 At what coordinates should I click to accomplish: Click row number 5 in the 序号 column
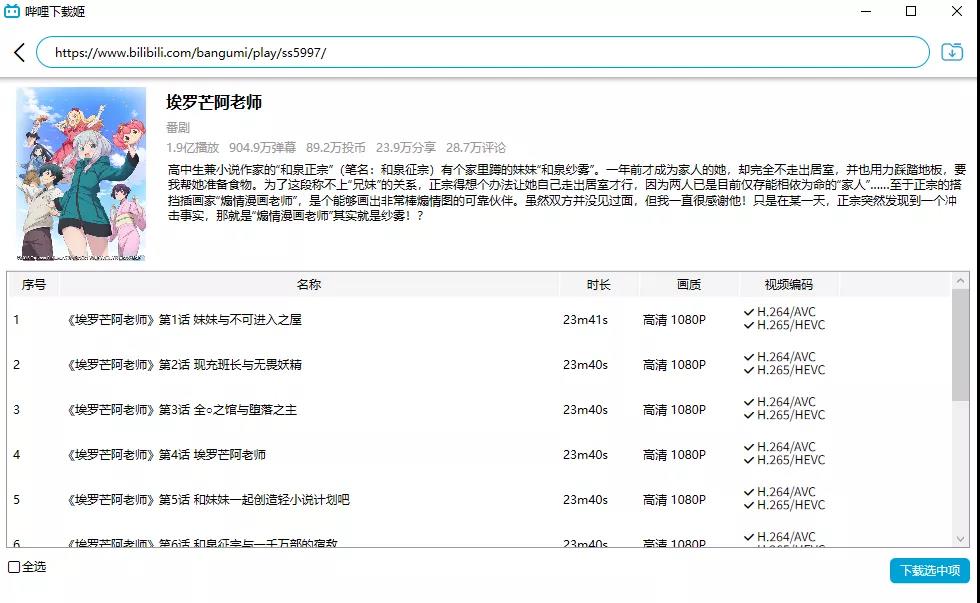[x=16, y=500]
